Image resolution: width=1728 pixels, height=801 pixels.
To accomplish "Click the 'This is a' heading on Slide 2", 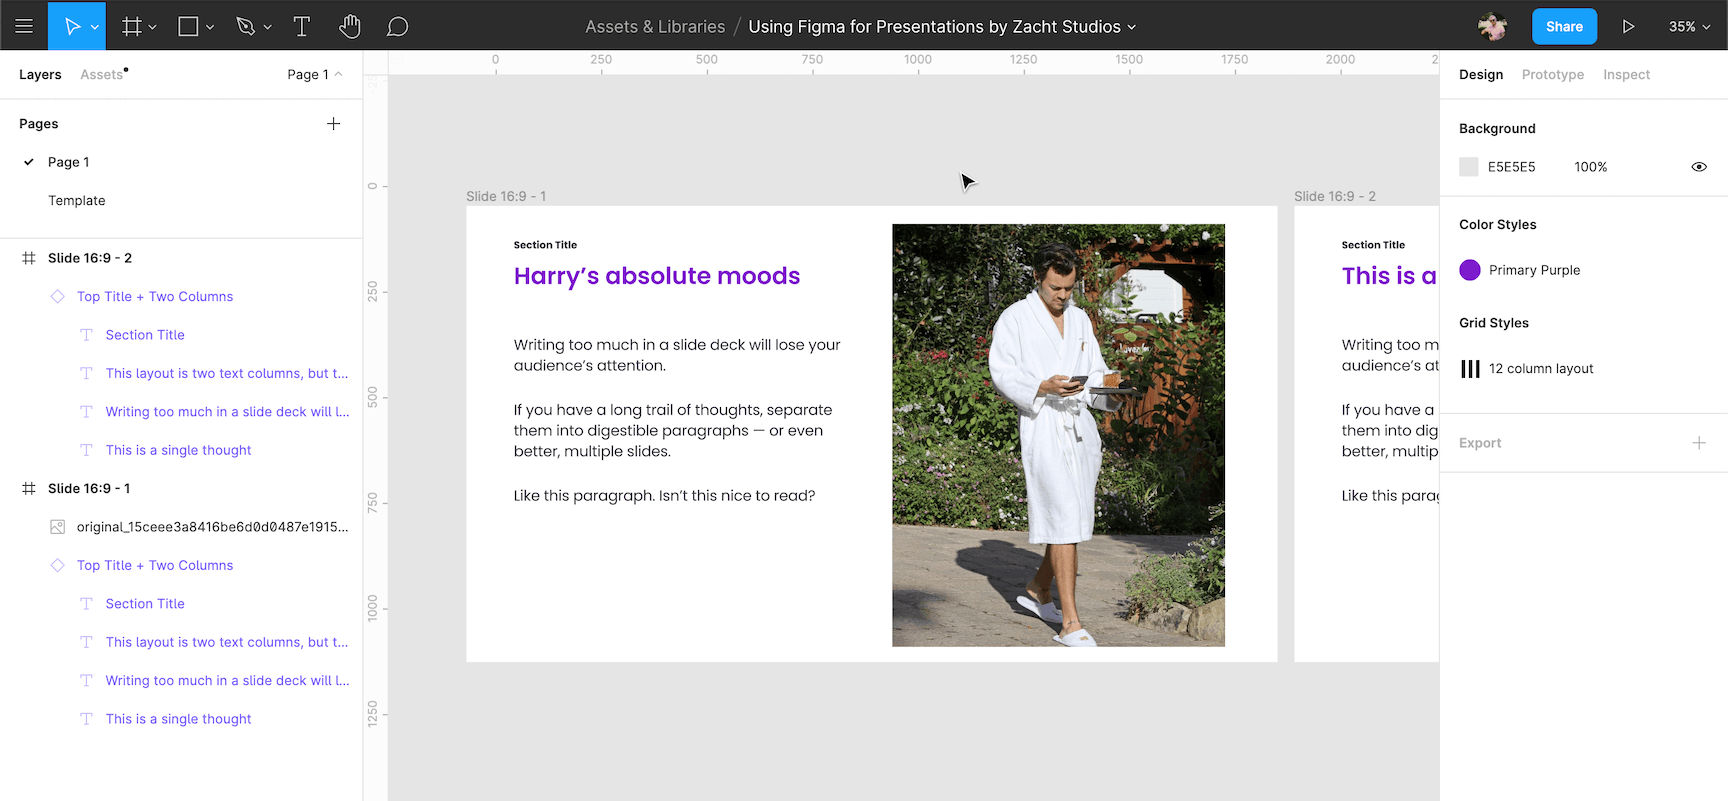I will pos(1390,276).
